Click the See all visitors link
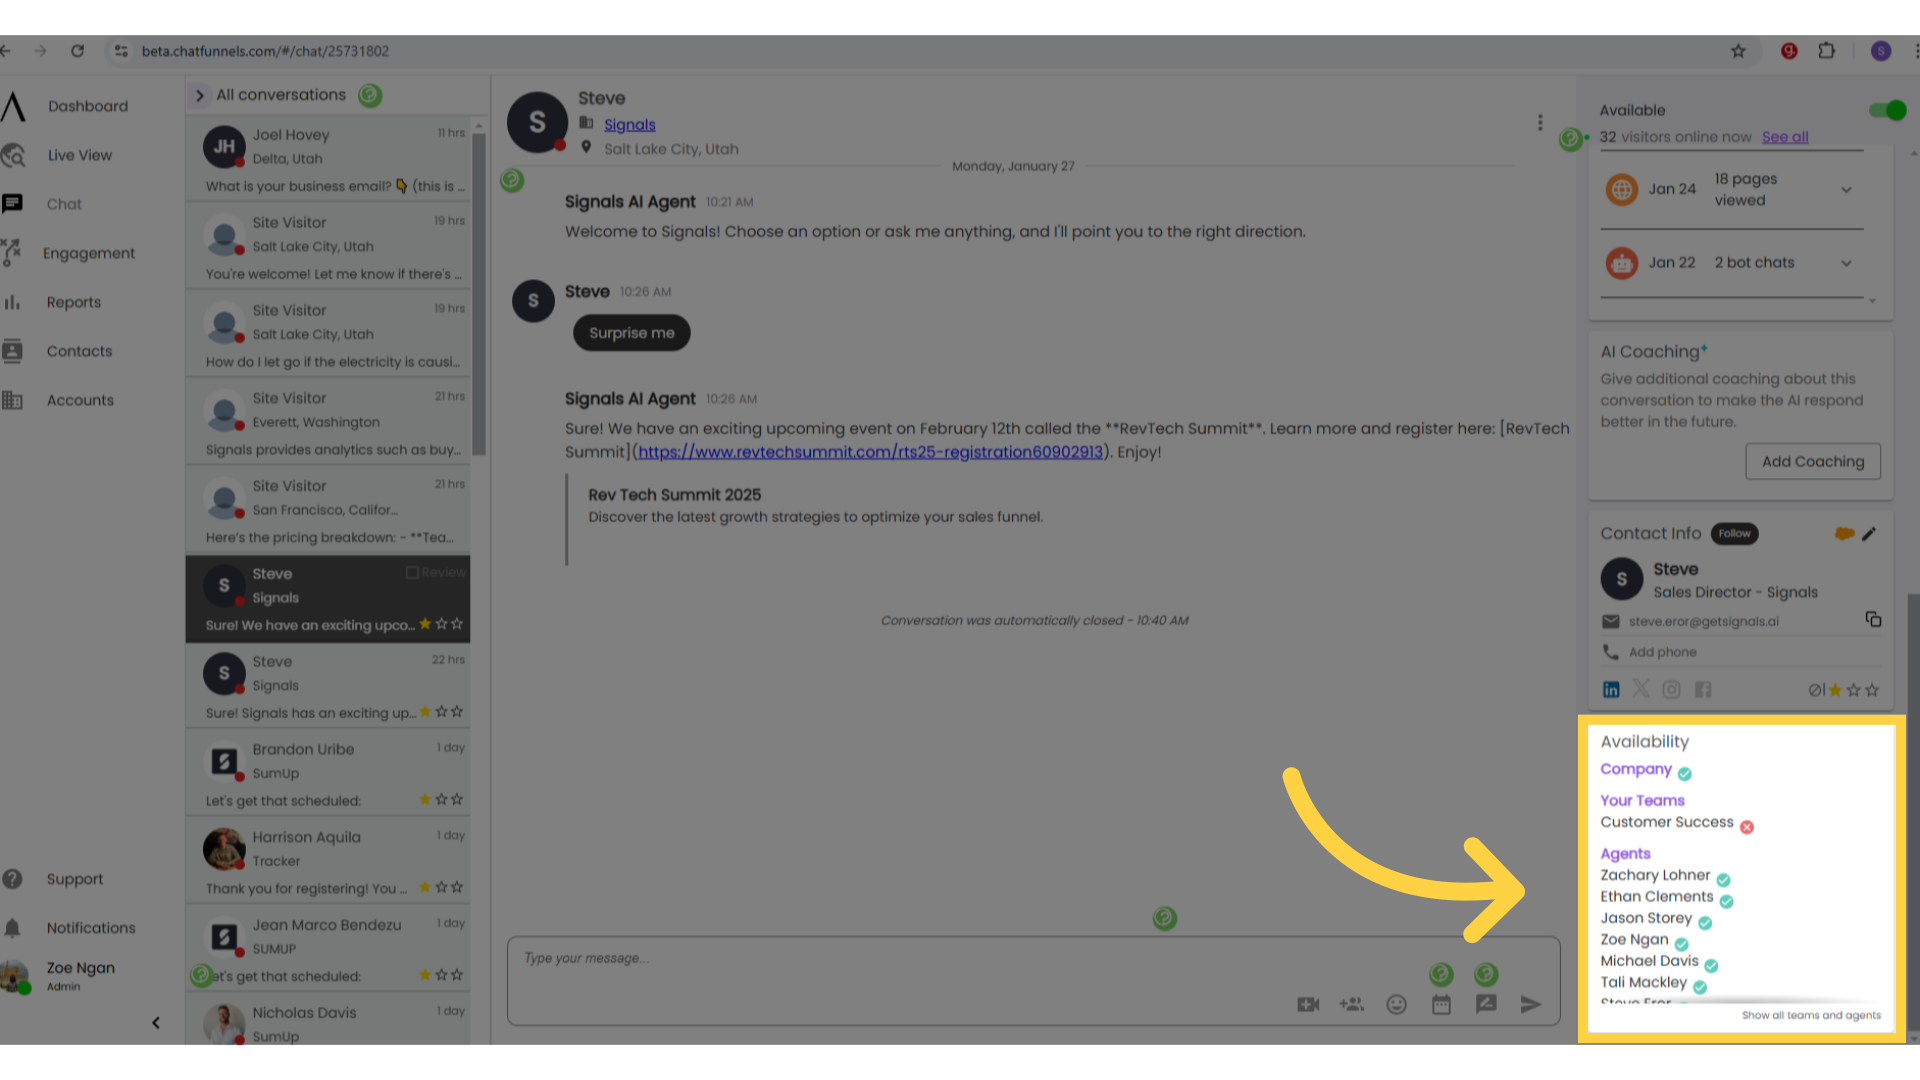This screenshot has height=1080, width=1920. (1785, 136)
